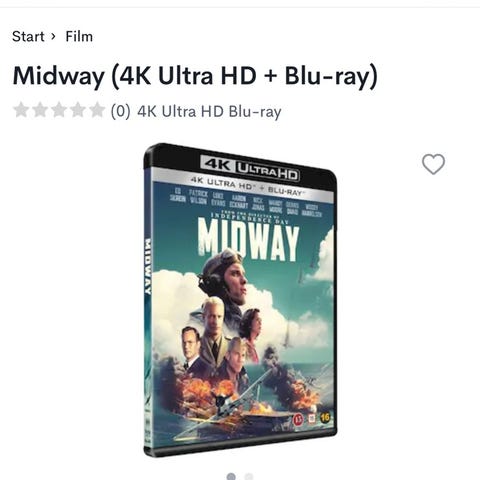Give five stars using the last star
Viewport: 480px width, 480px height.
[97, 110]
